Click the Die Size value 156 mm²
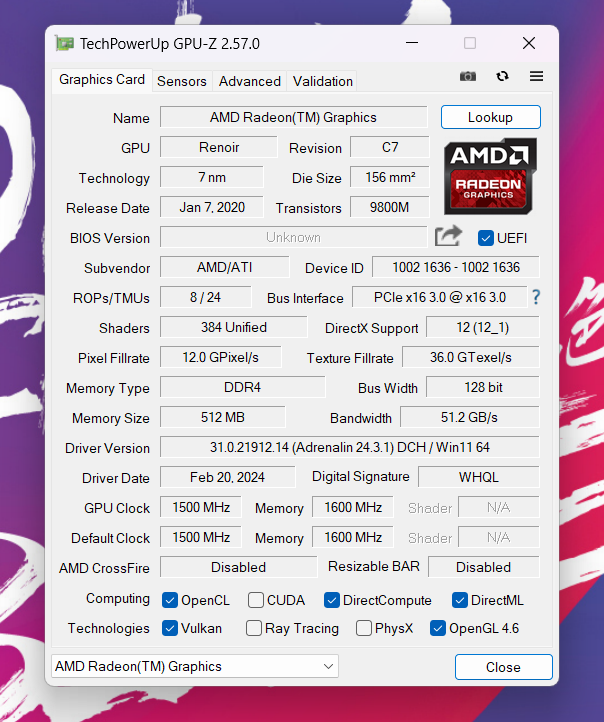Screen dimensions: 604x722 point(389,177)
